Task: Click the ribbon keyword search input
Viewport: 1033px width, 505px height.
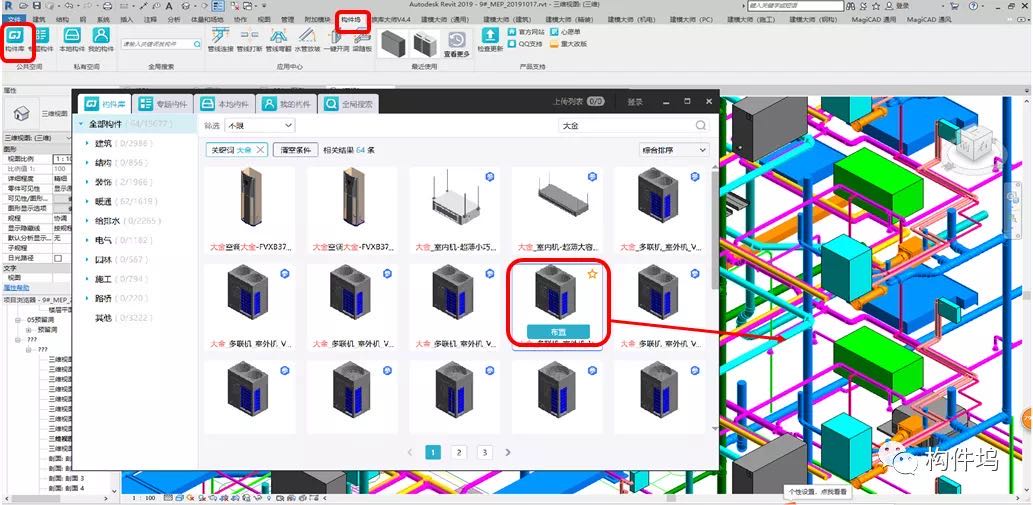Action: point(161,44)
